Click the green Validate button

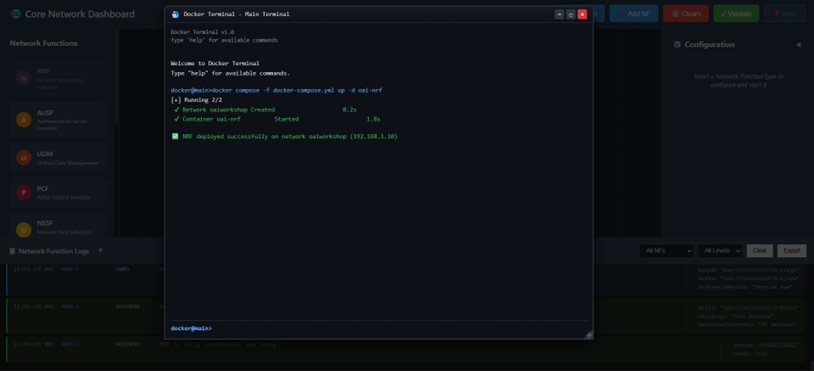736,13
